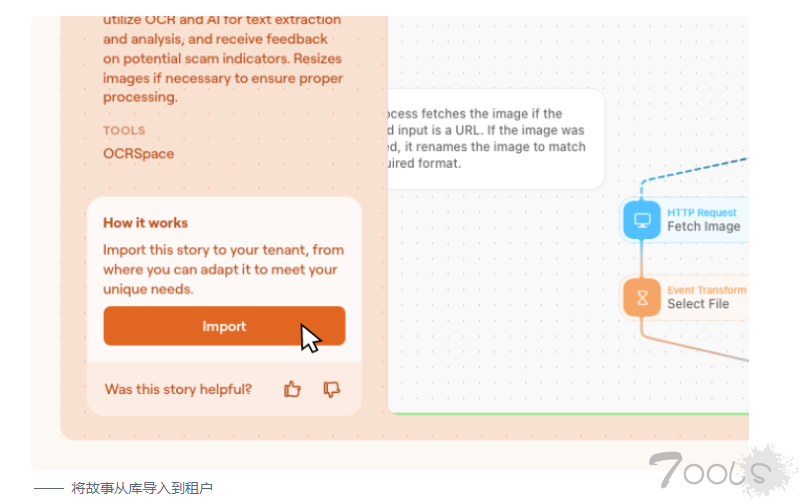Click the HTTP Request type label
Screen dimensions: 804x504
point(701,212)
